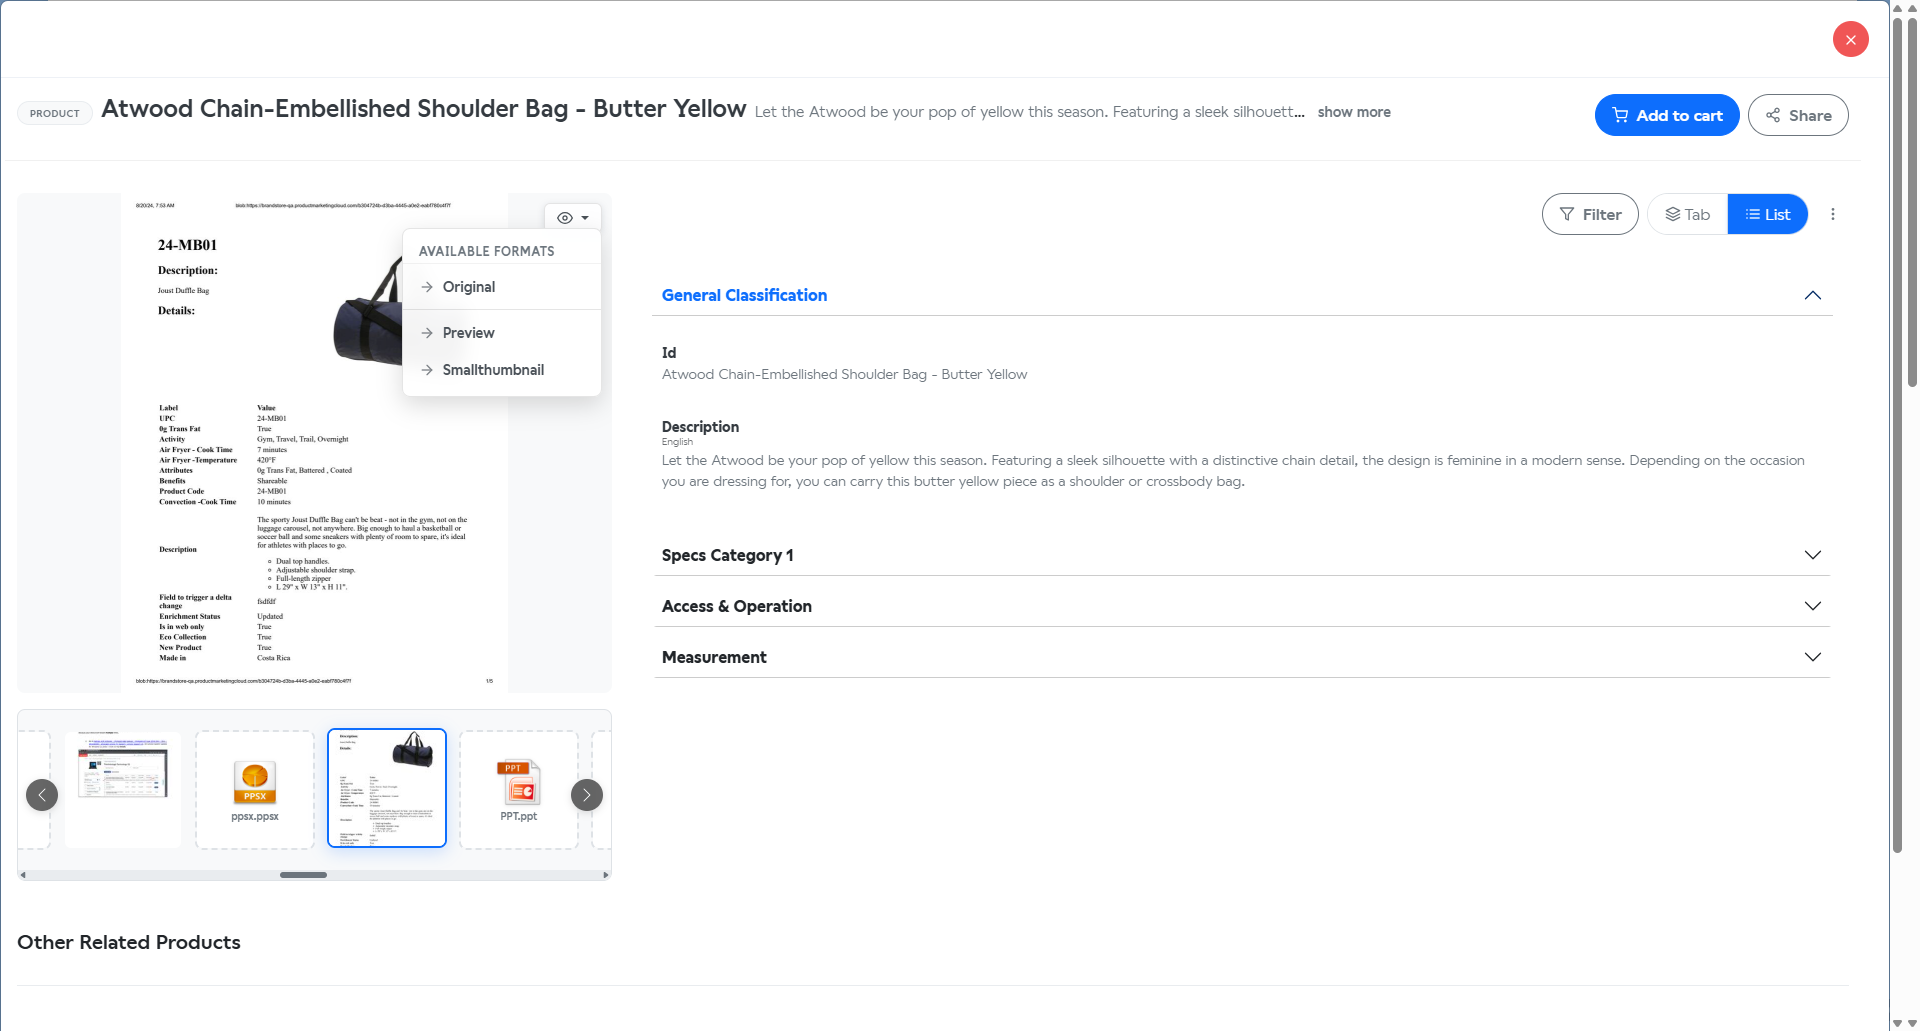Image resolution: width=1920 pixels, height=1031 pixels.
Task: Open the Filter options
Action: click(x=1589, y=214)
